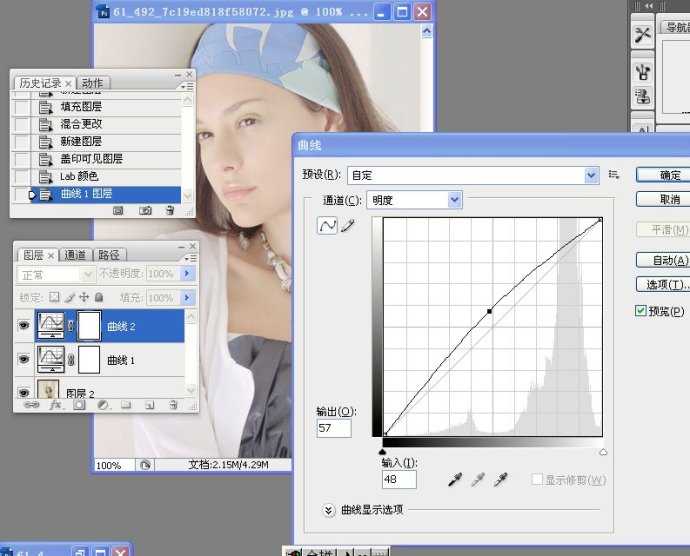Enable 显示修剪(W) show clipping checkbox
The height and width of the screenshot is (556, 690).
tap(537, 479)
